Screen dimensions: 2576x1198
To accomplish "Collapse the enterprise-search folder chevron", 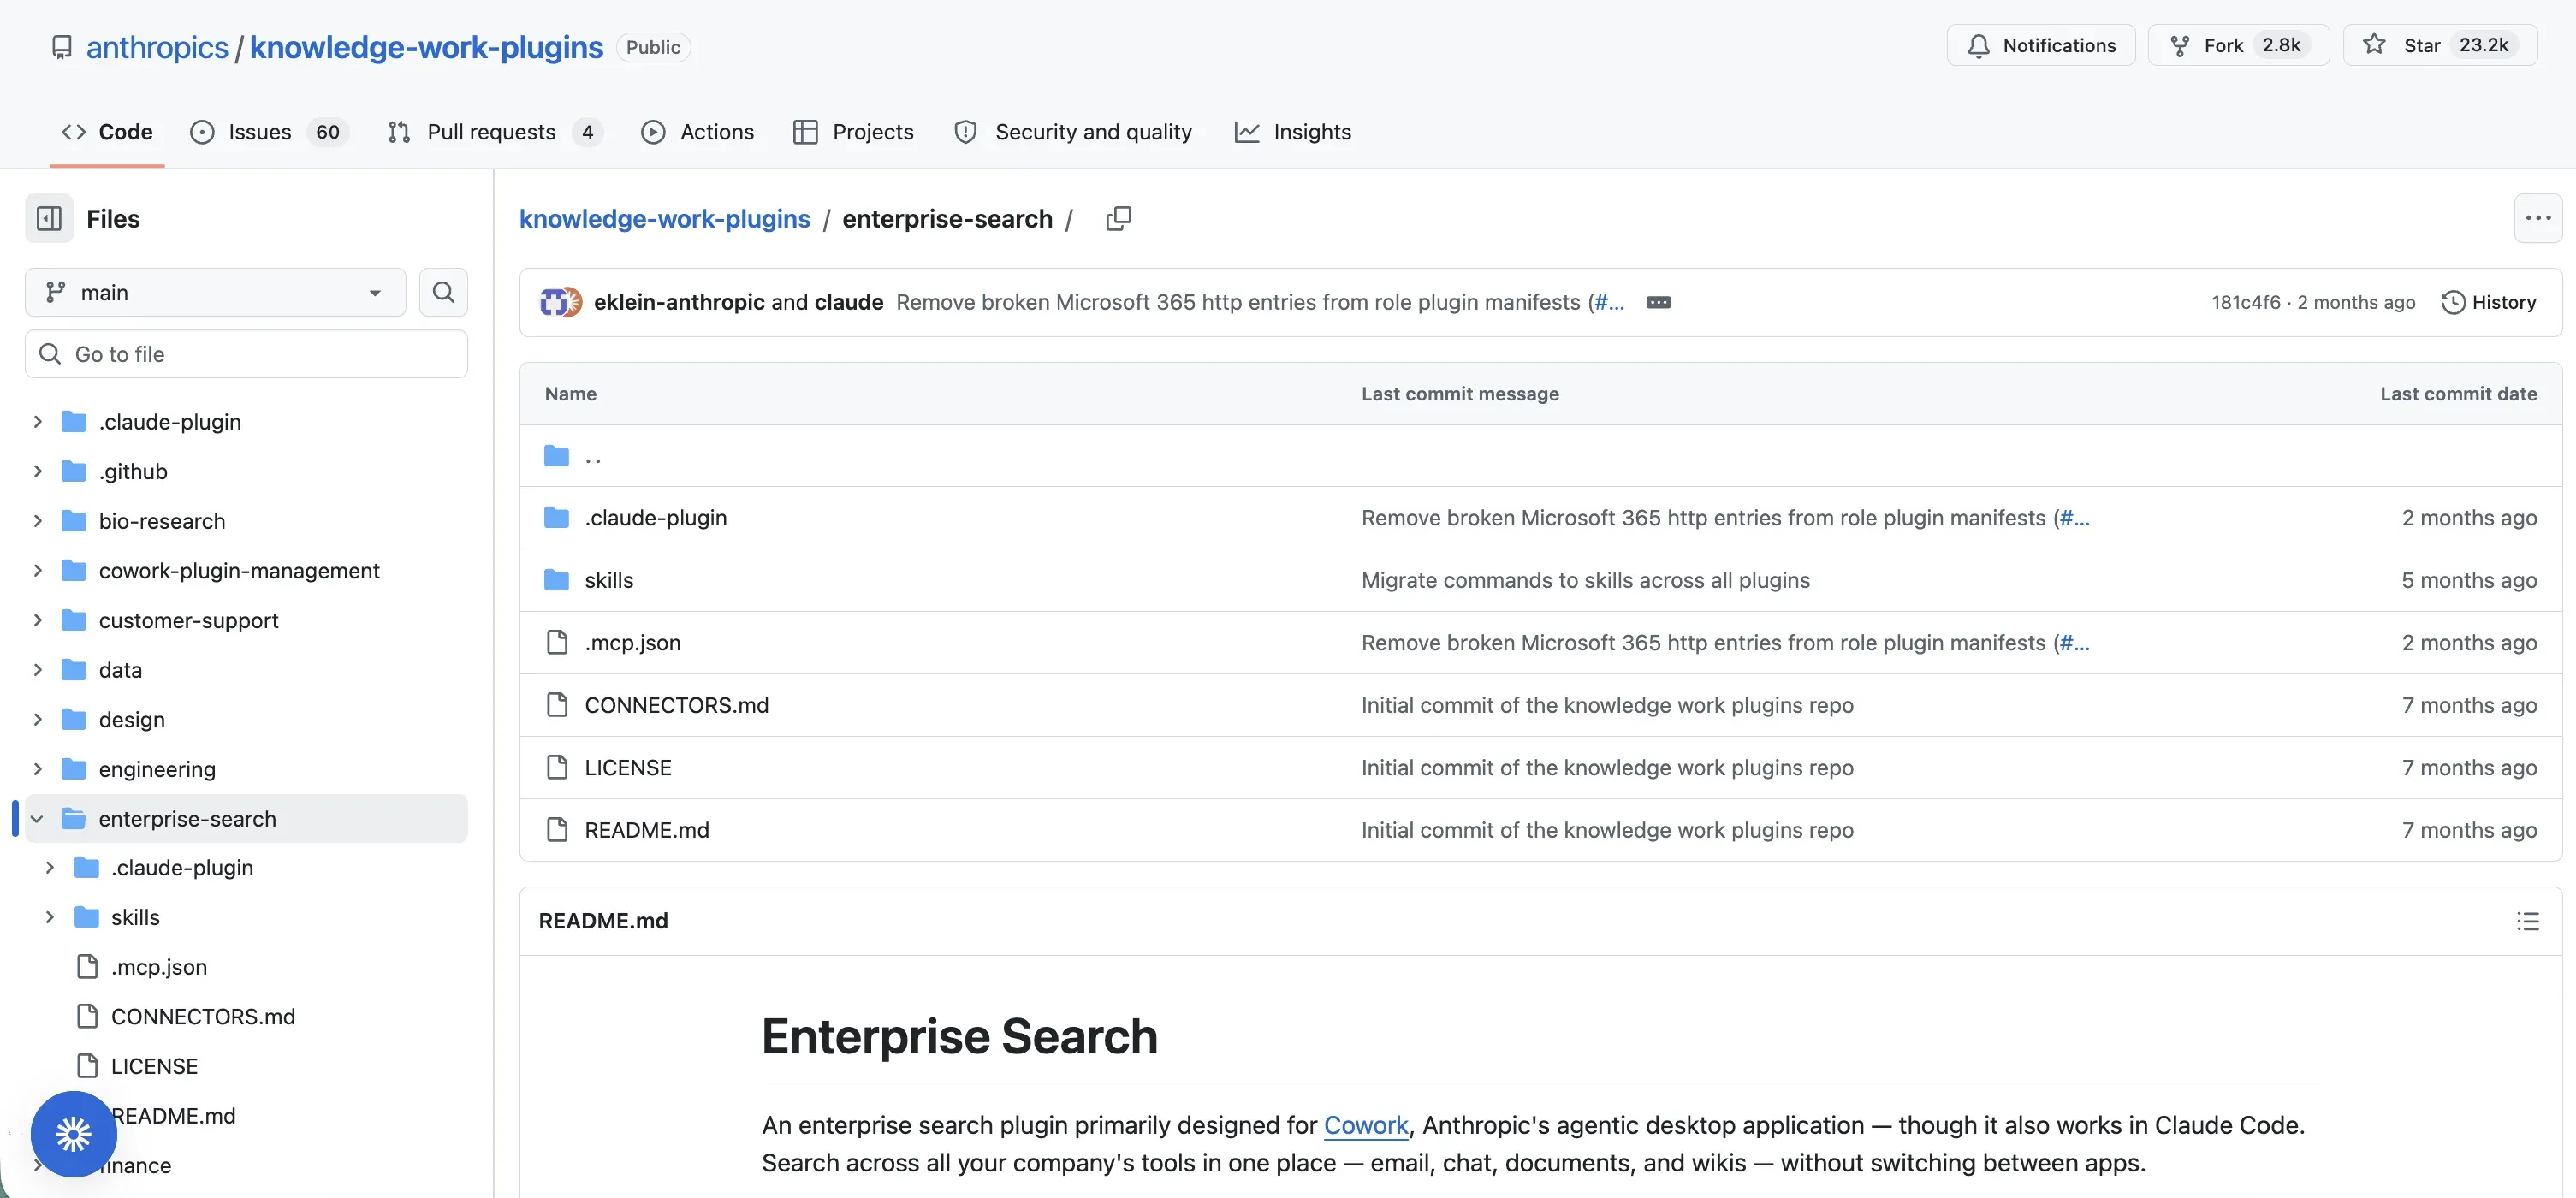I will pyautogui.click(x=37, y=819).
